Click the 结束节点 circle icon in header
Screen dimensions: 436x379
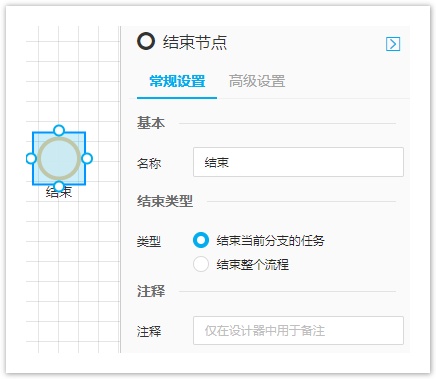(146, 42)
